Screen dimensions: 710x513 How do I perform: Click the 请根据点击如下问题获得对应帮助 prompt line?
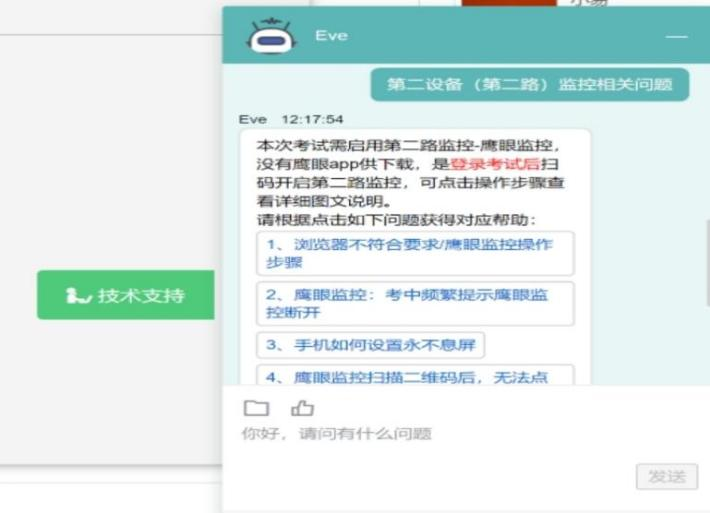coord(396,219)
